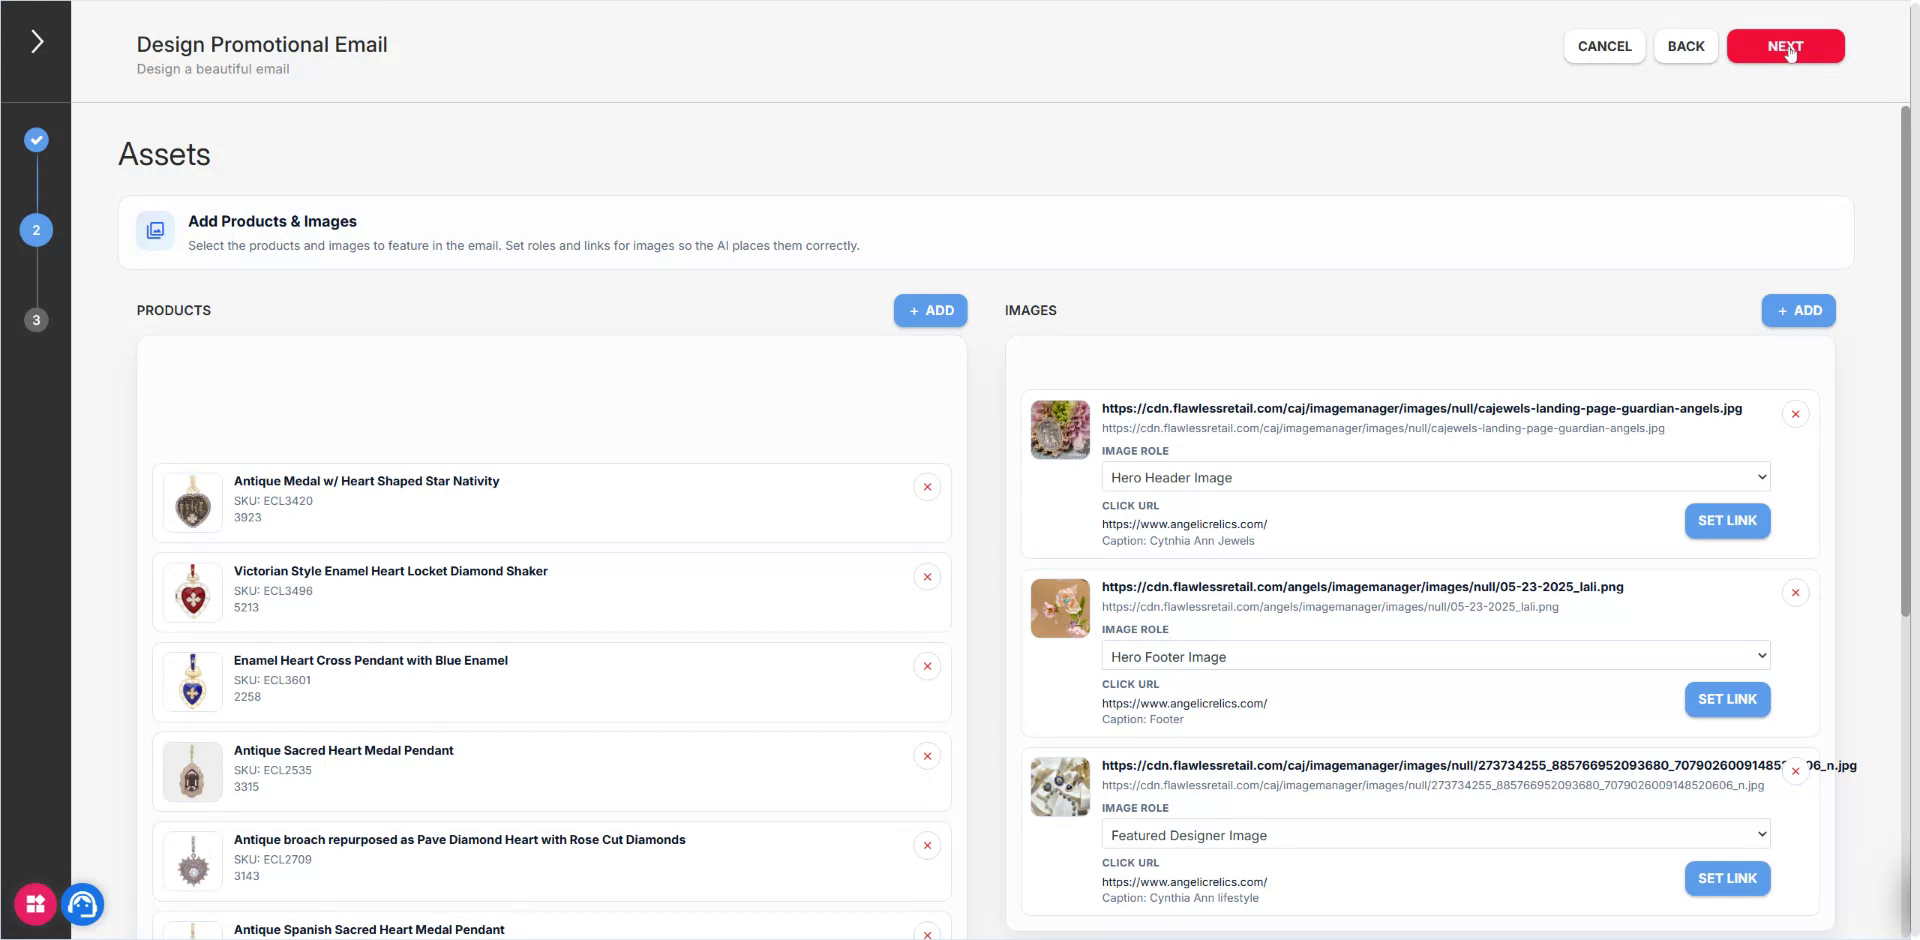Open the red apps grid launcher

[x=35, y=905]
